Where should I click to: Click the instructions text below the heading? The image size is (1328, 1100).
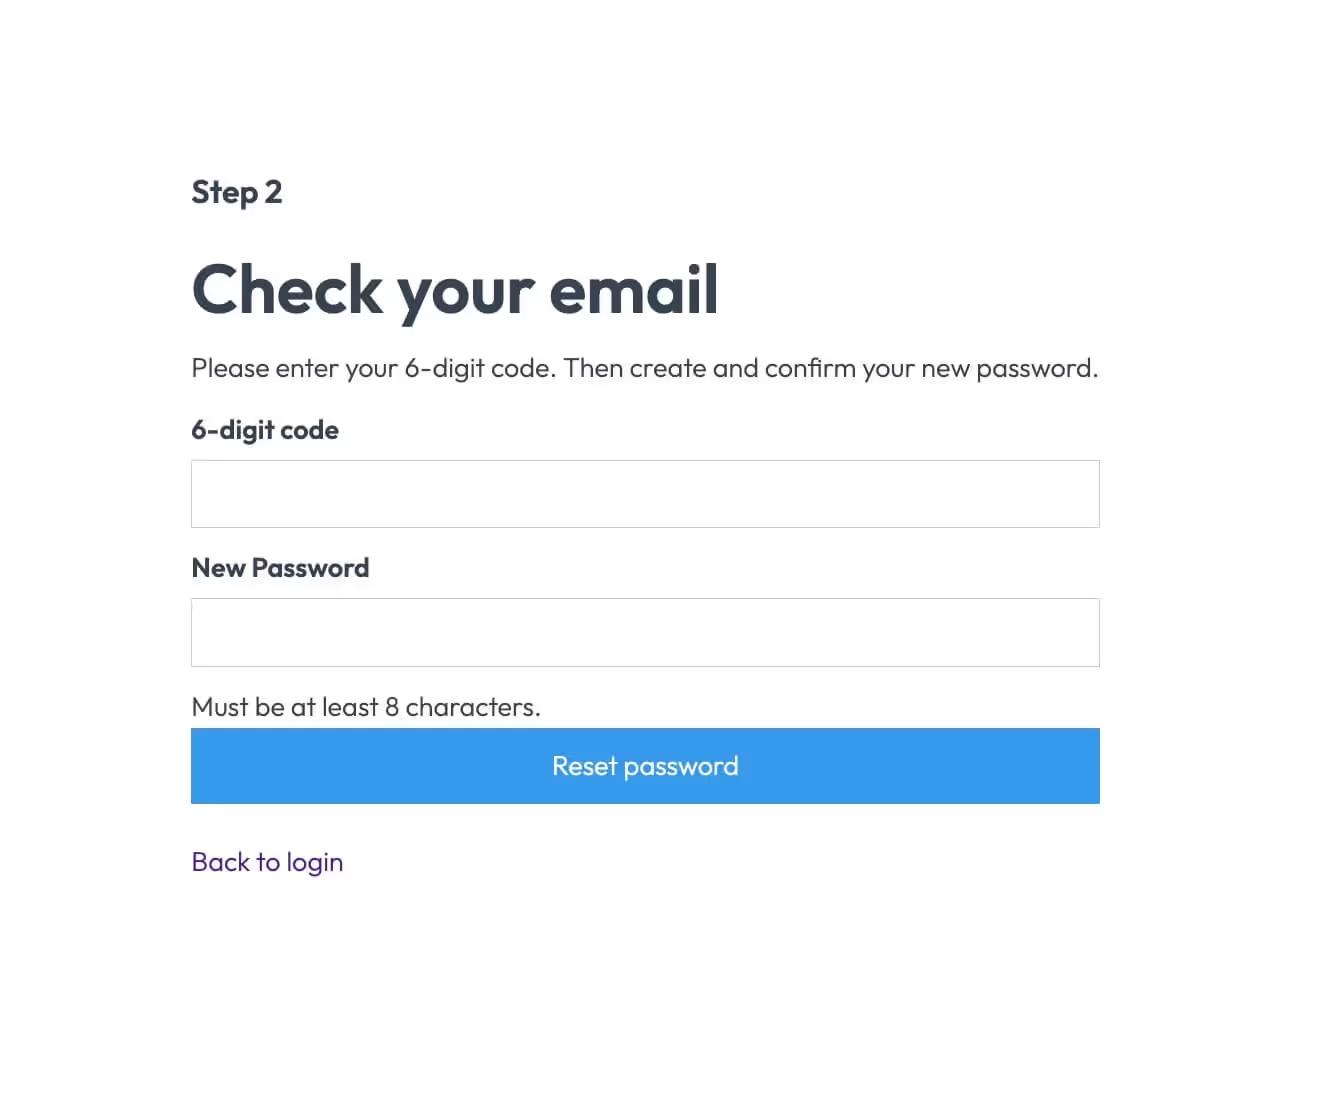pyautogui.click(x=644, y=368)
